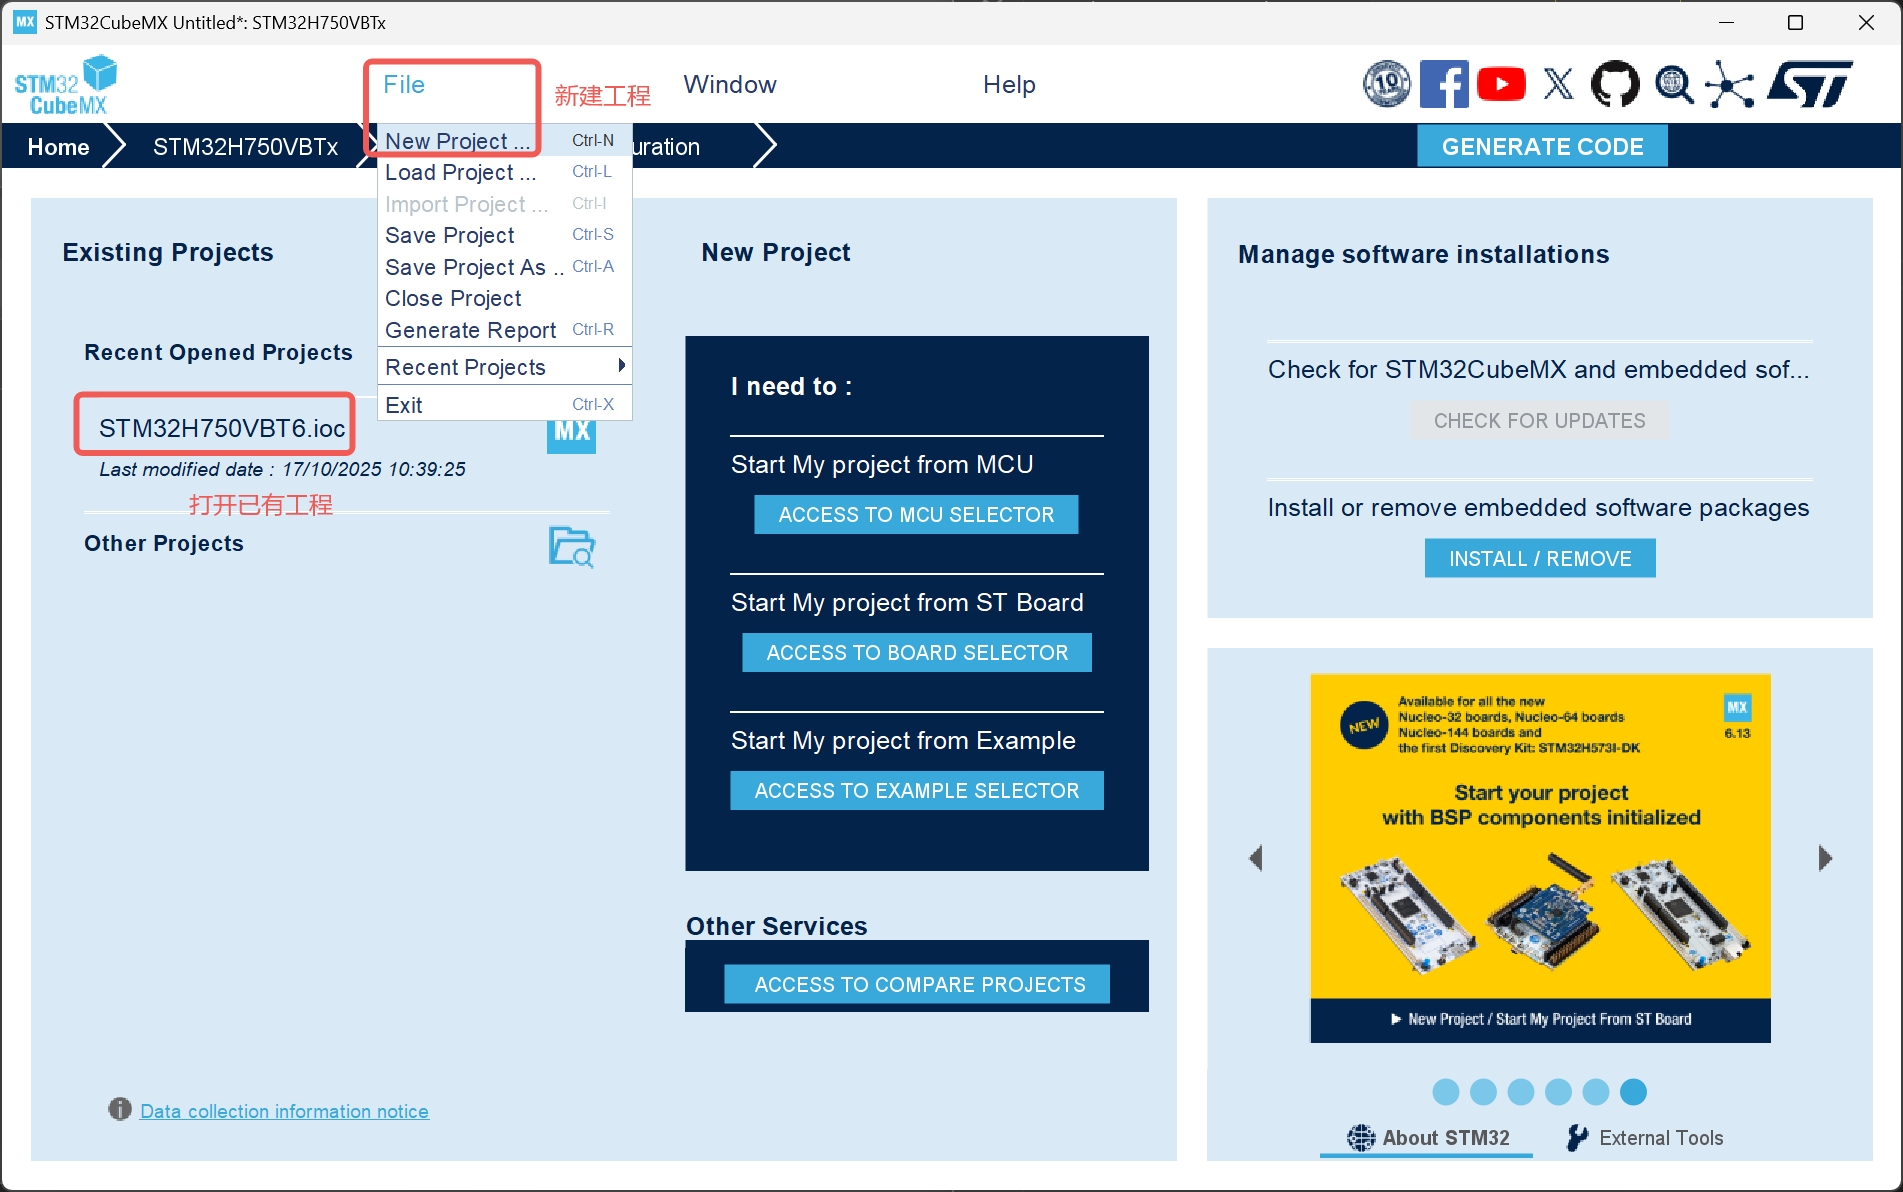The height and width of the screenshot is (1192, 1903).
Task: Select the first carousel dot
Action: point(1446,1092)
